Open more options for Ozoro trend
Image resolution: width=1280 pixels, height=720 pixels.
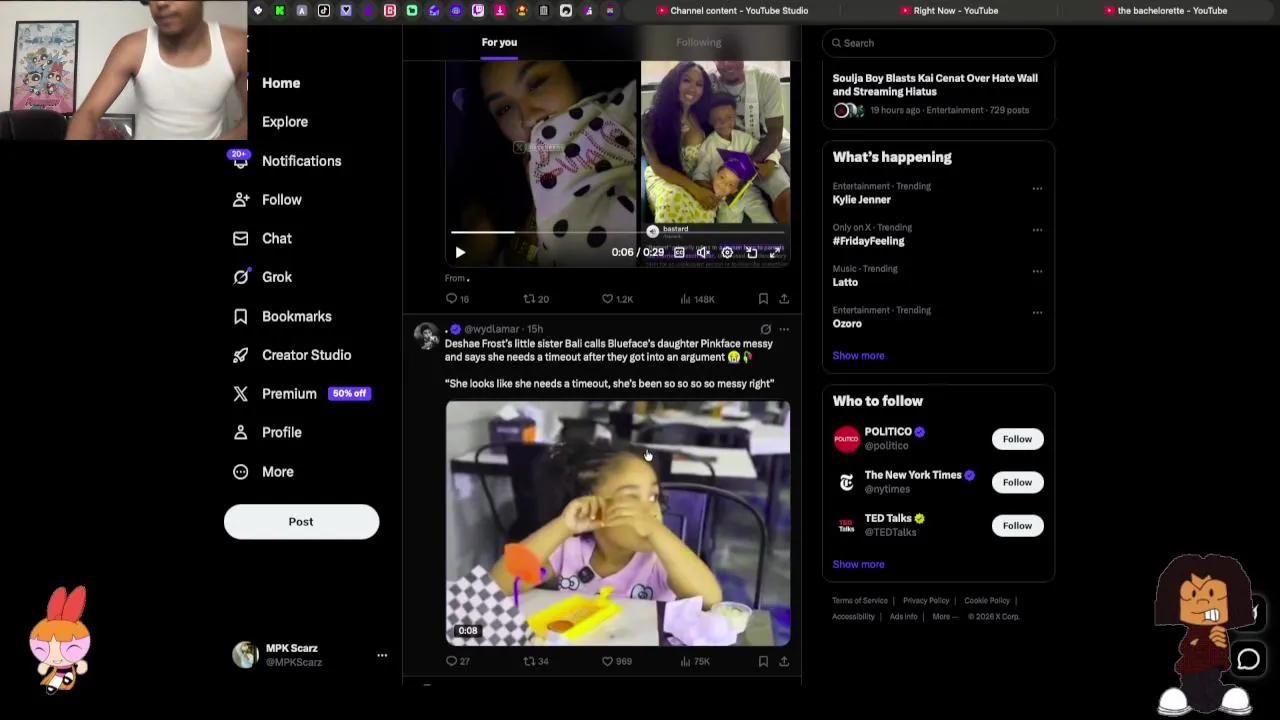[x=1037, y=312]
